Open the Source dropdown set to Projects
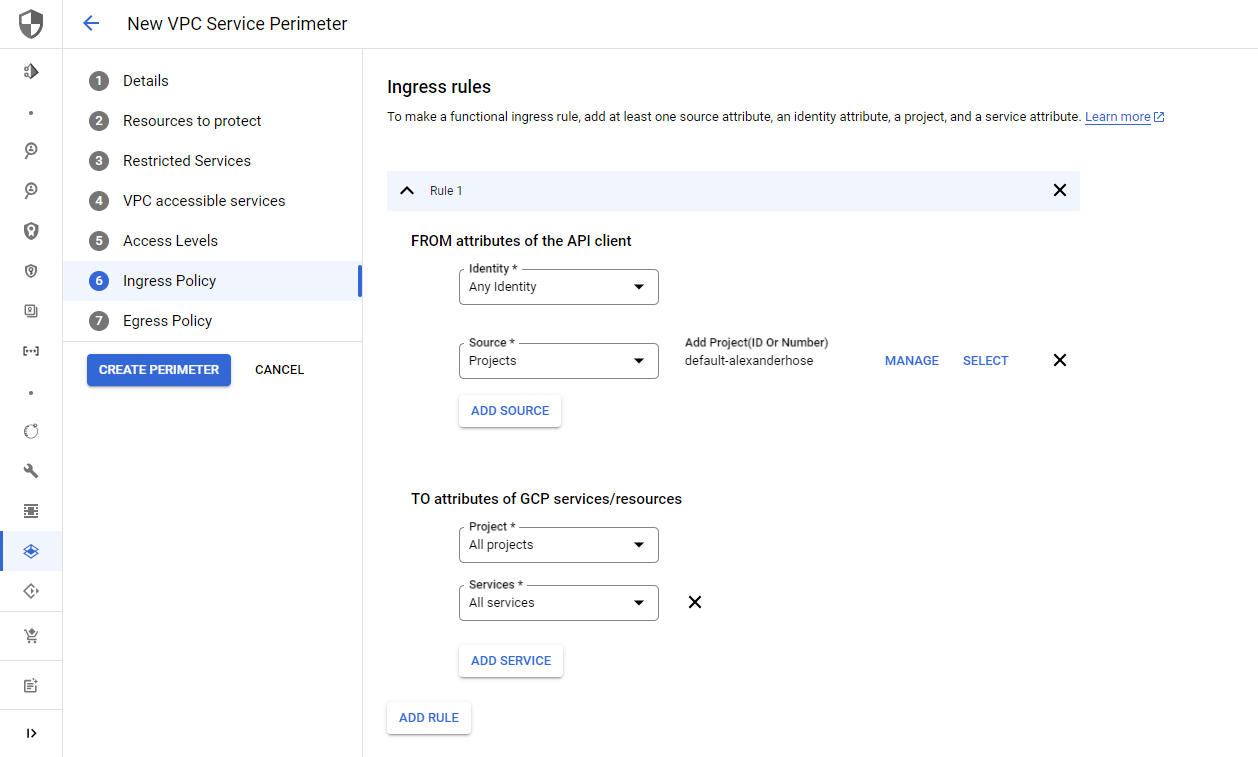This screenshot has height=757, width=1258. point(559,361)
